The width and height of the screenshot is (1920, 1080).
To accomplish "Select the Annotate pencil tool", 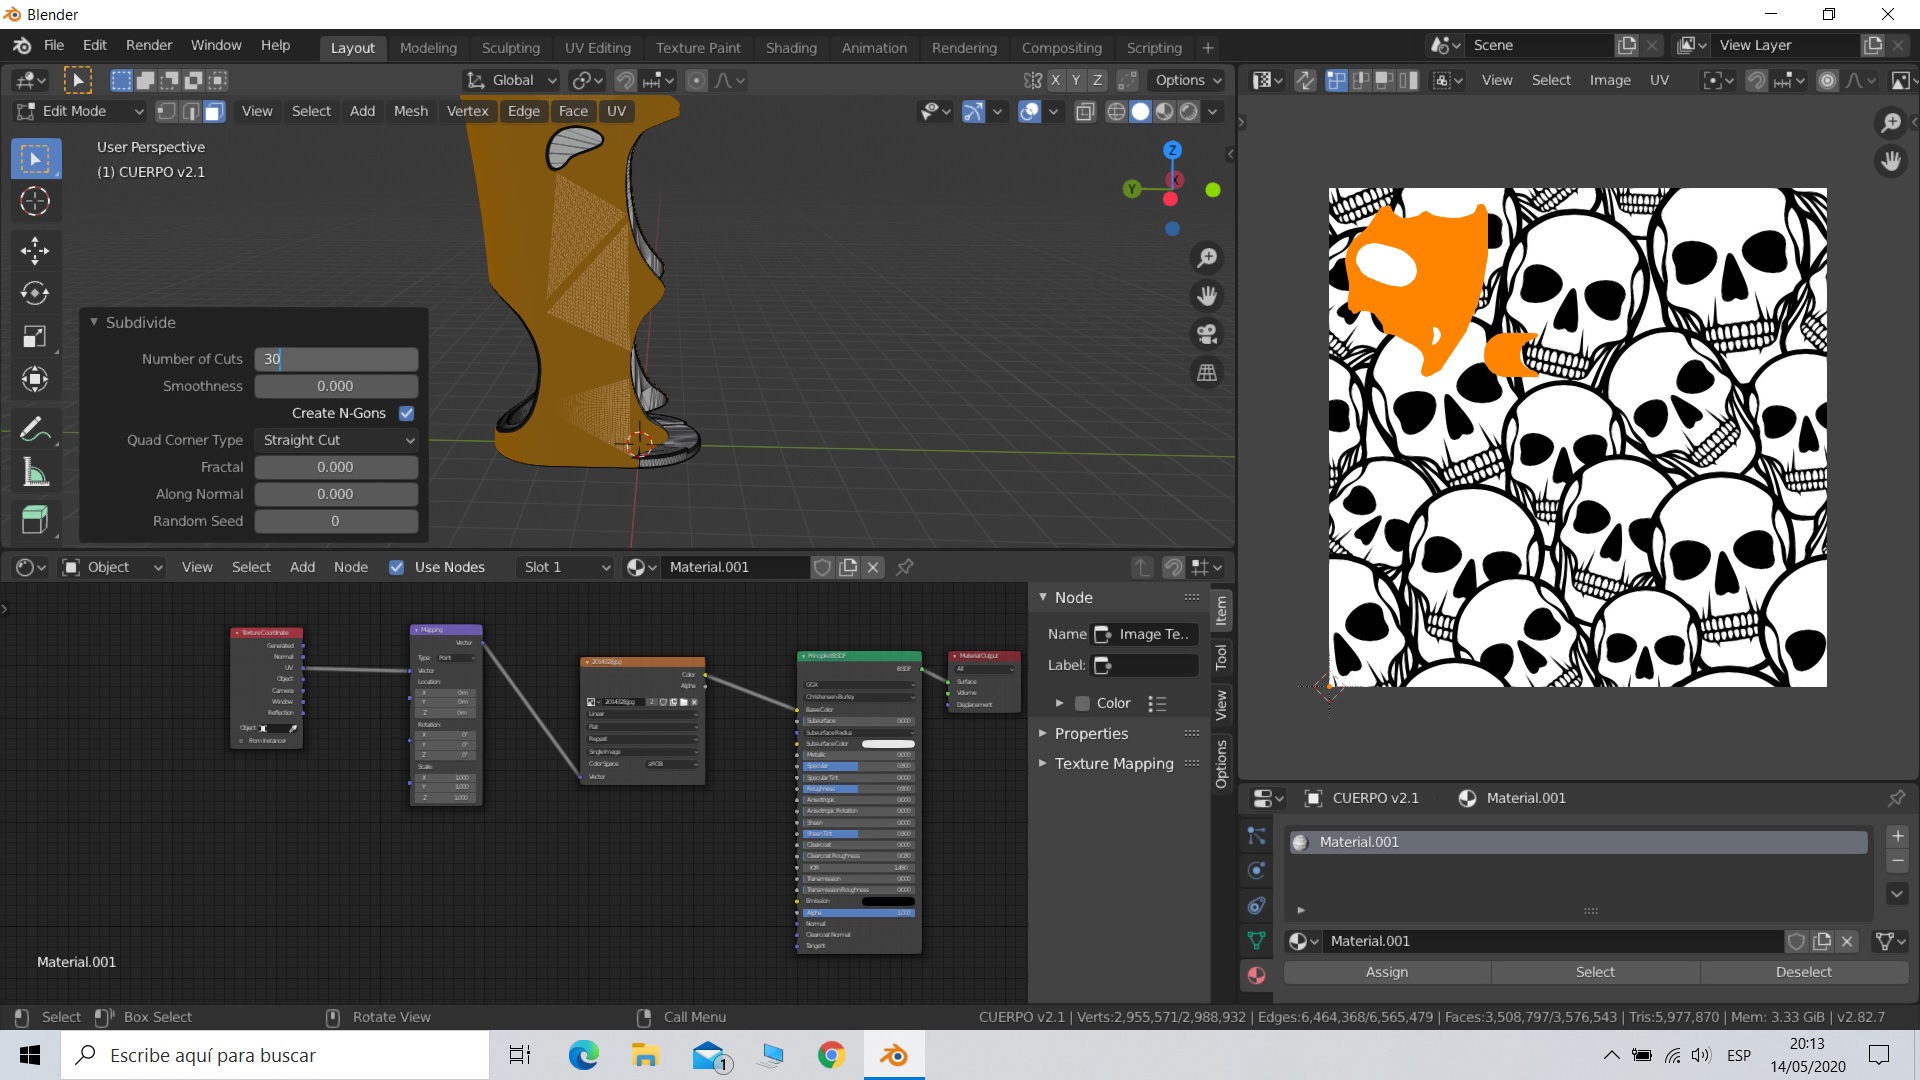I will (35, 430).
